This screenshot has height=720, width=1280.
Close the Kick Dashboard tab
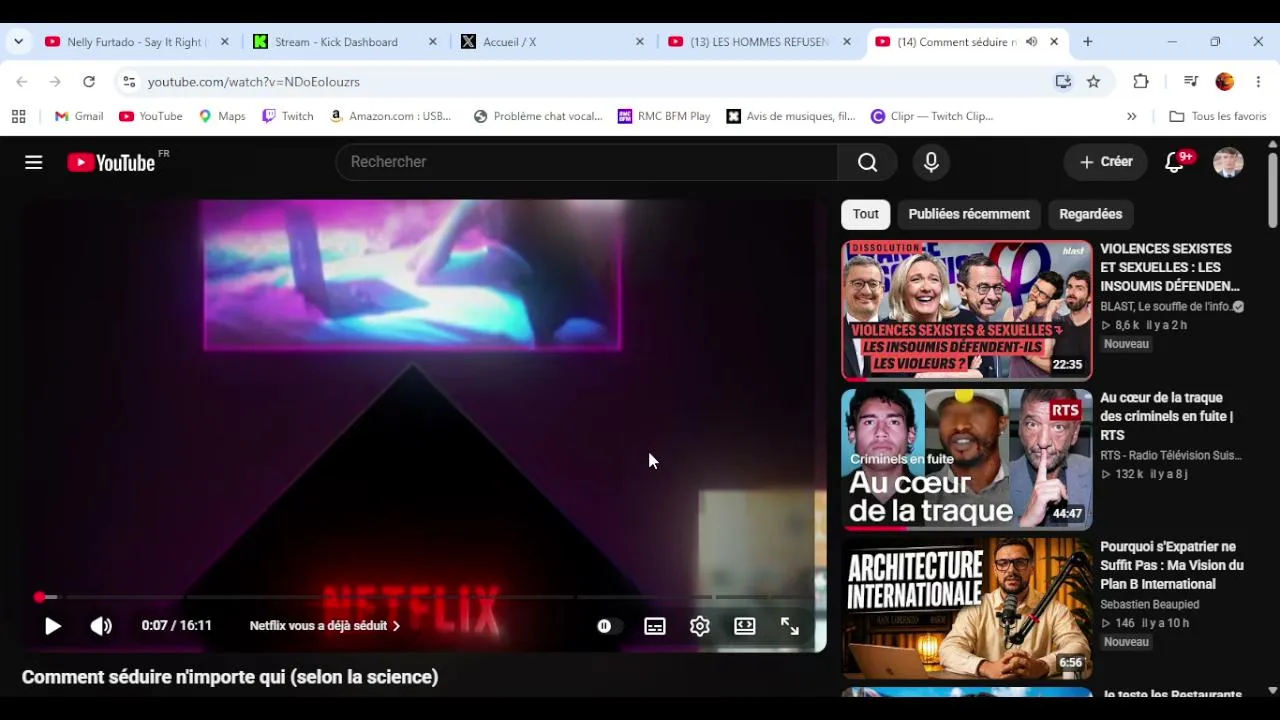(x=433, y=42)
